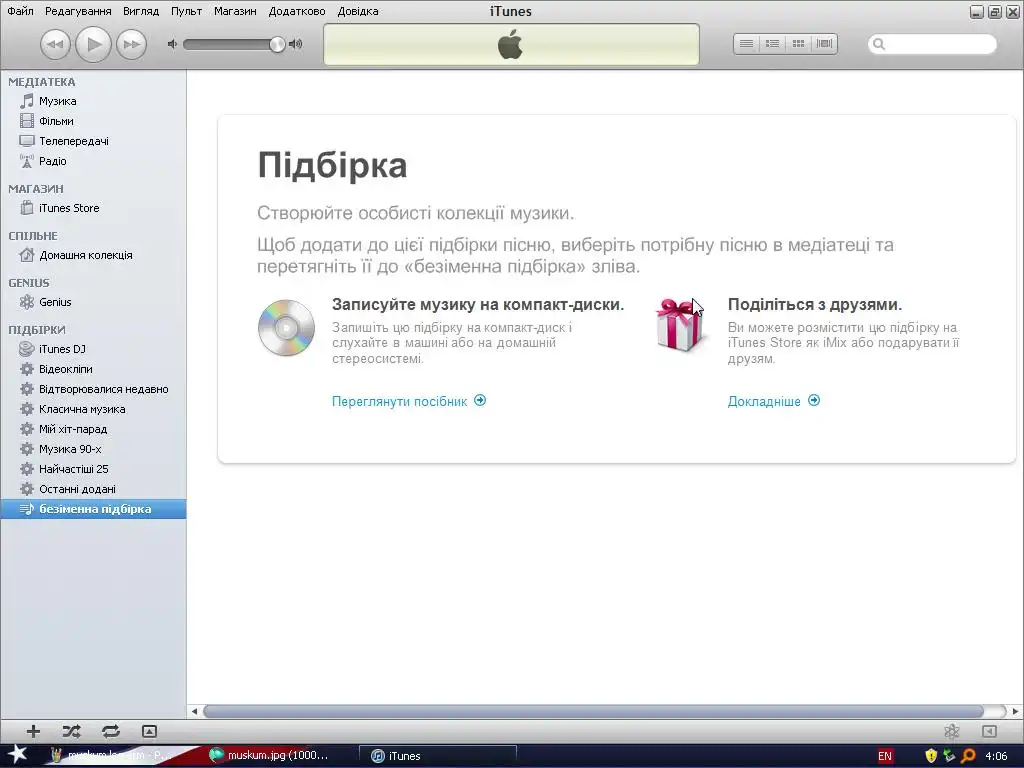Screen dimensions: 1024x768
Task: Click the low volume speaker icon
Action: 172,44
